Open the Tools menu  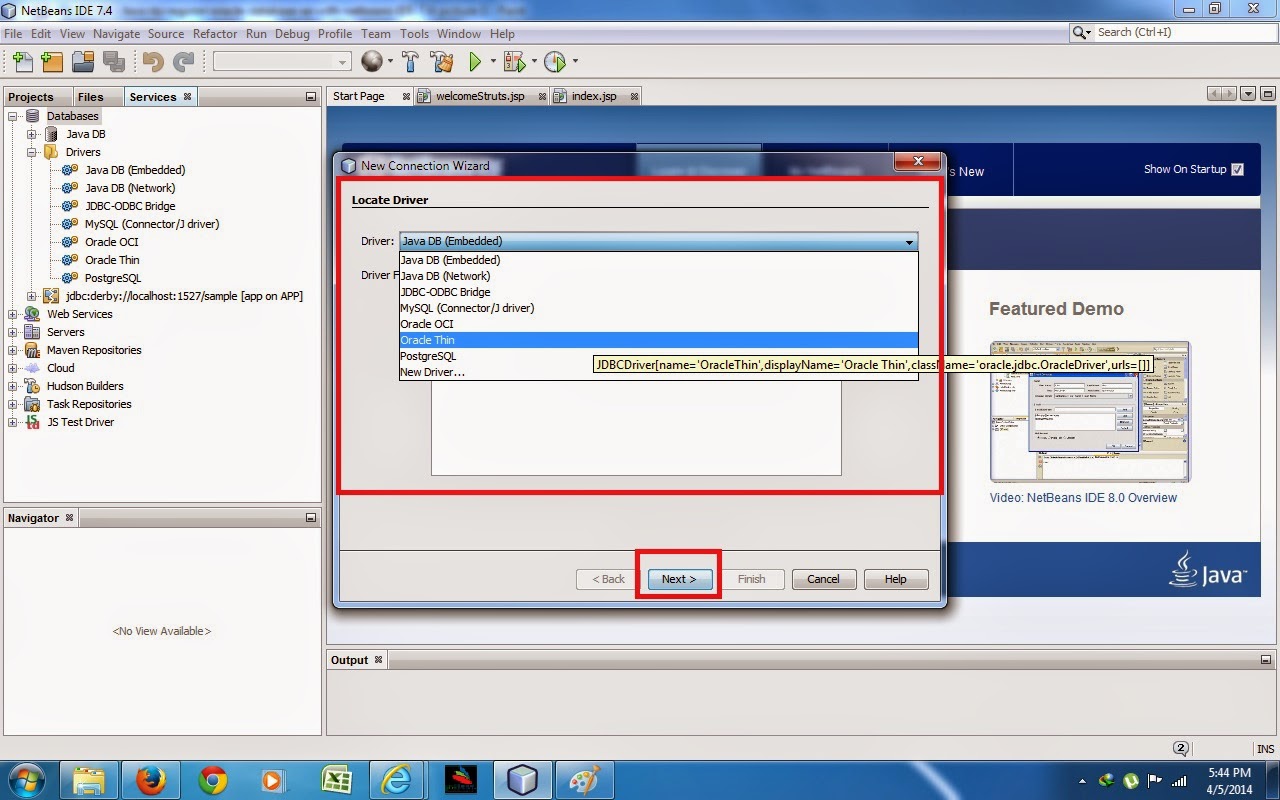(414, 34)
